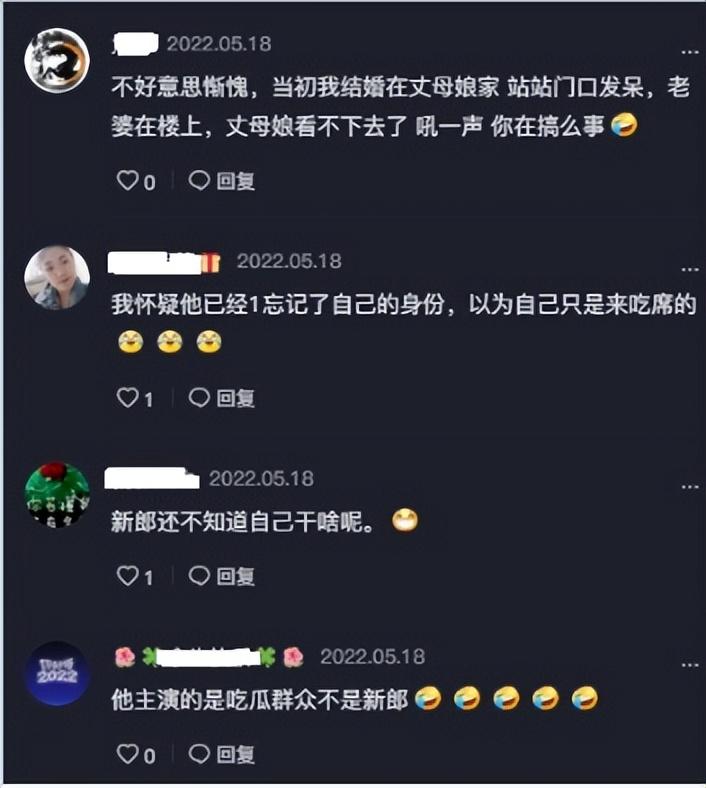Screen dimensions: 706x788
Task: Click the 回复 text on the first comment
Action: point(236,181)
